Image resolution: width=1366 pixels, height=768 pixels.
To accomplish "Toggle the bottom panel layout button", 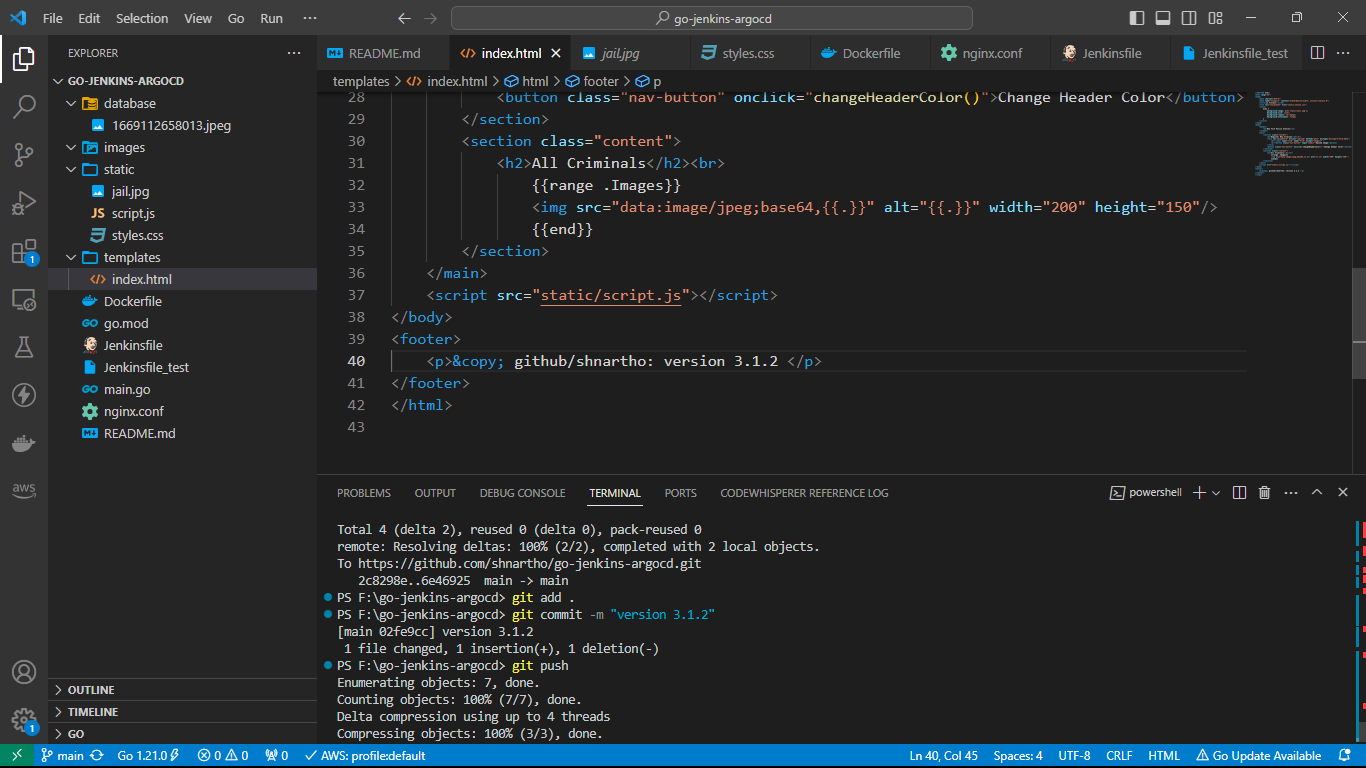I will point(1163,18).
